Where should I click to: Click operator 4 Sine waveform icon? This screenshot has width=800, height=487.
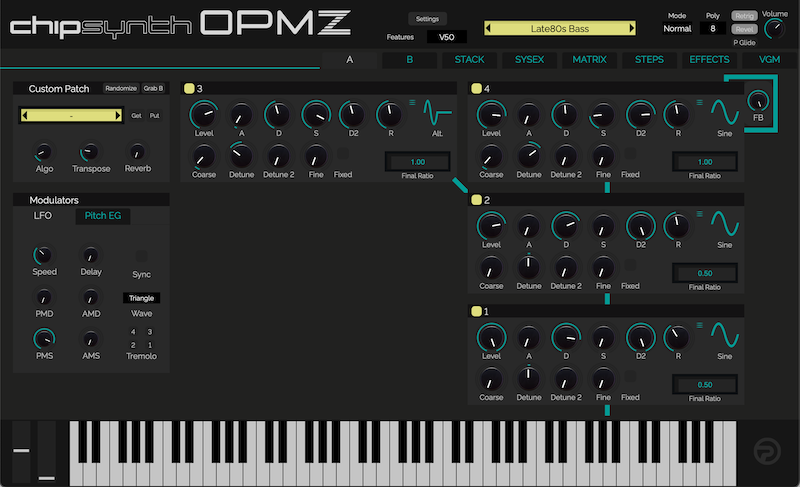pos(724,113)
